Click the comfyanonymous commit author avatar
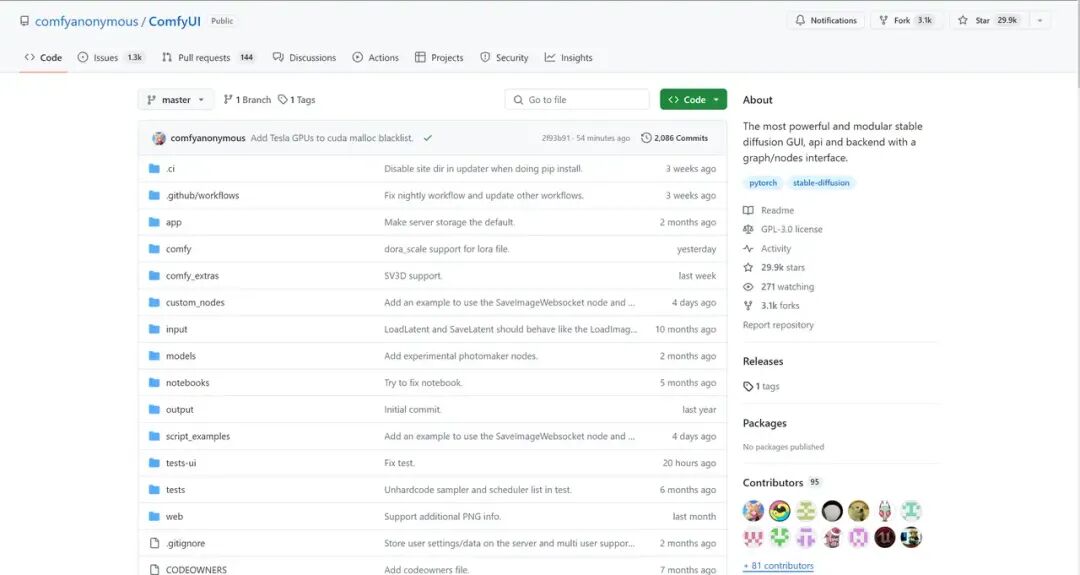 click(159, 138)
